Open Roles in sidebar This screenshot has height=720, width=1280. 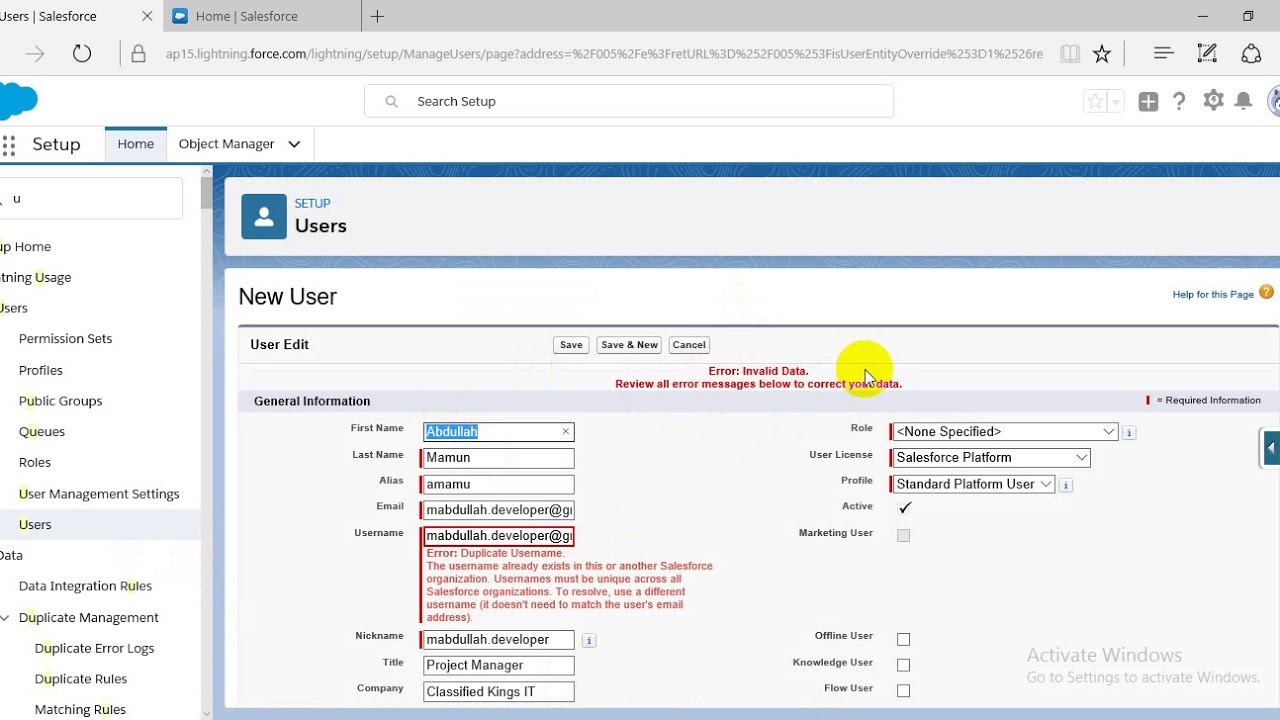(35, 463)
